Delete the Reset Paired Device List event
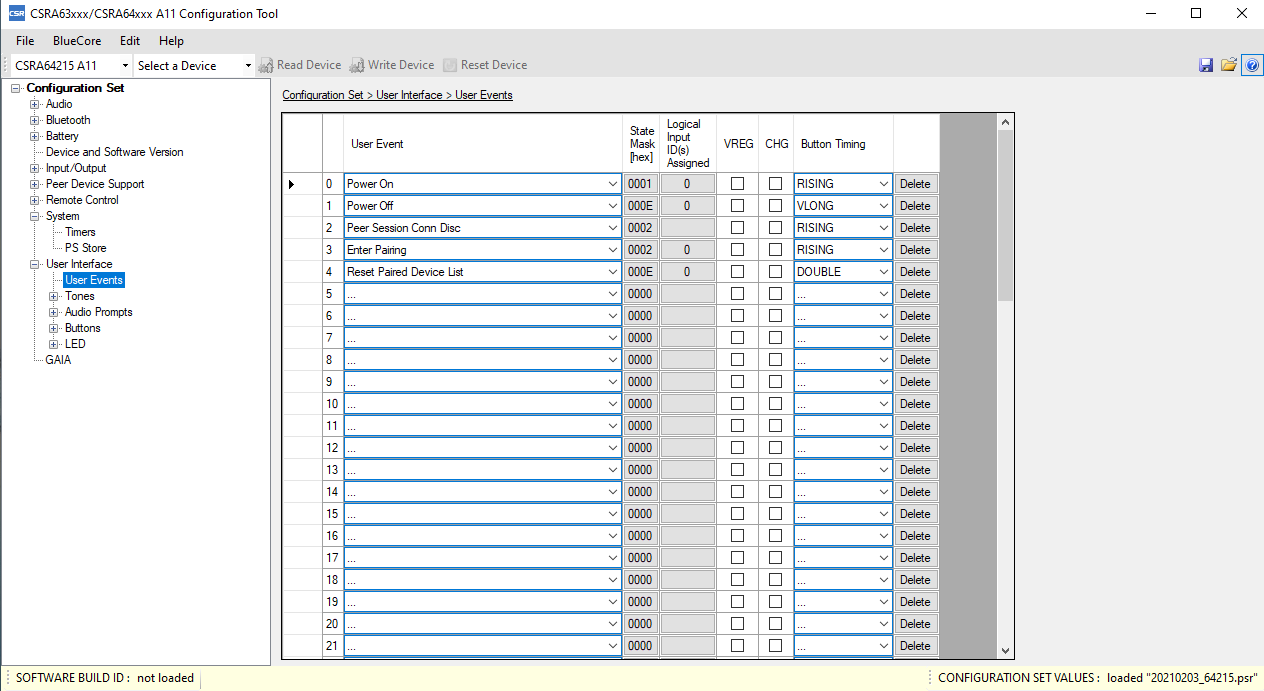The image size is (1264, 691). tap(914, 272)
